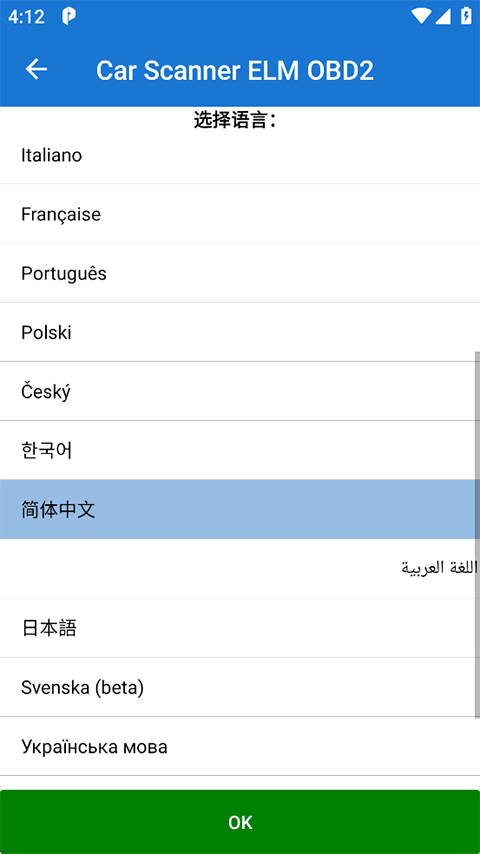
Task: Tap the back arrow icon
Action: [x=37, y=70]
